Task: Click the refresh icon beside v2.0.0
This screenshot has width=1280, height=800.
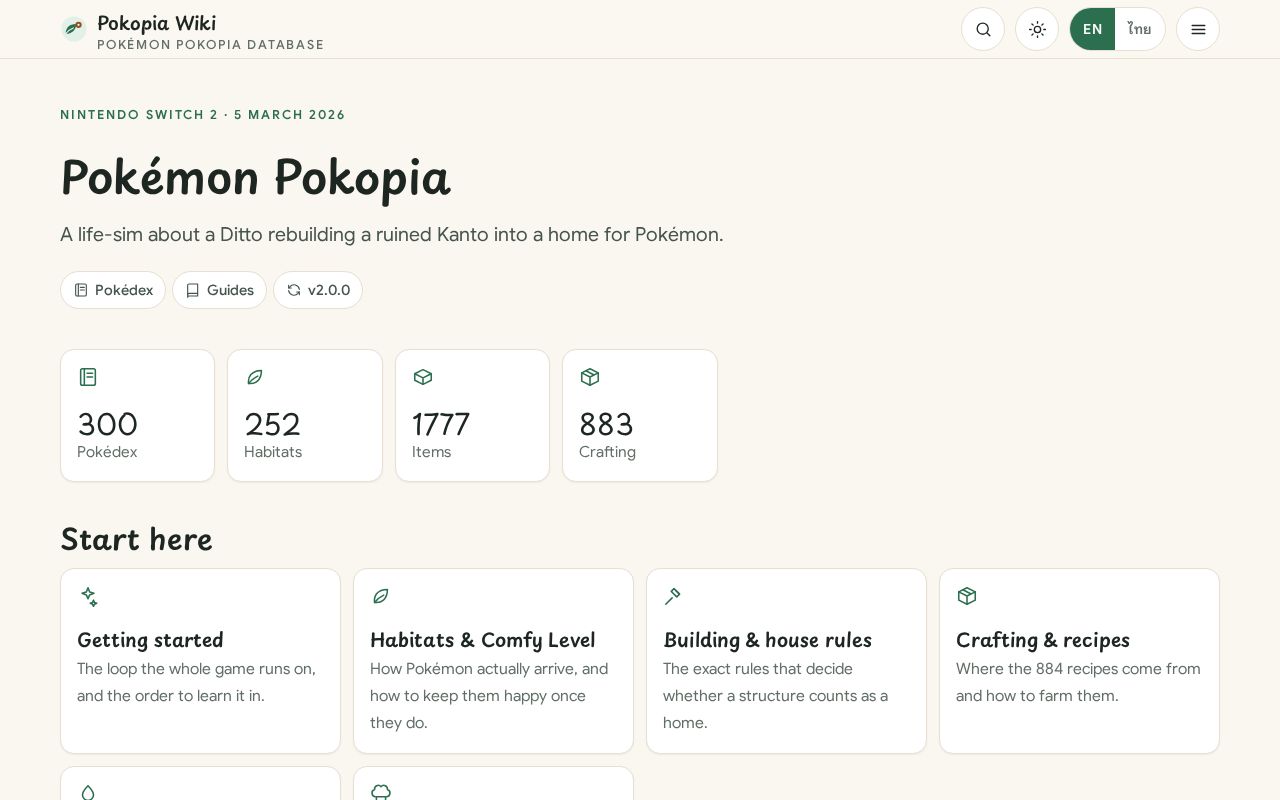Action: (294, 290)
